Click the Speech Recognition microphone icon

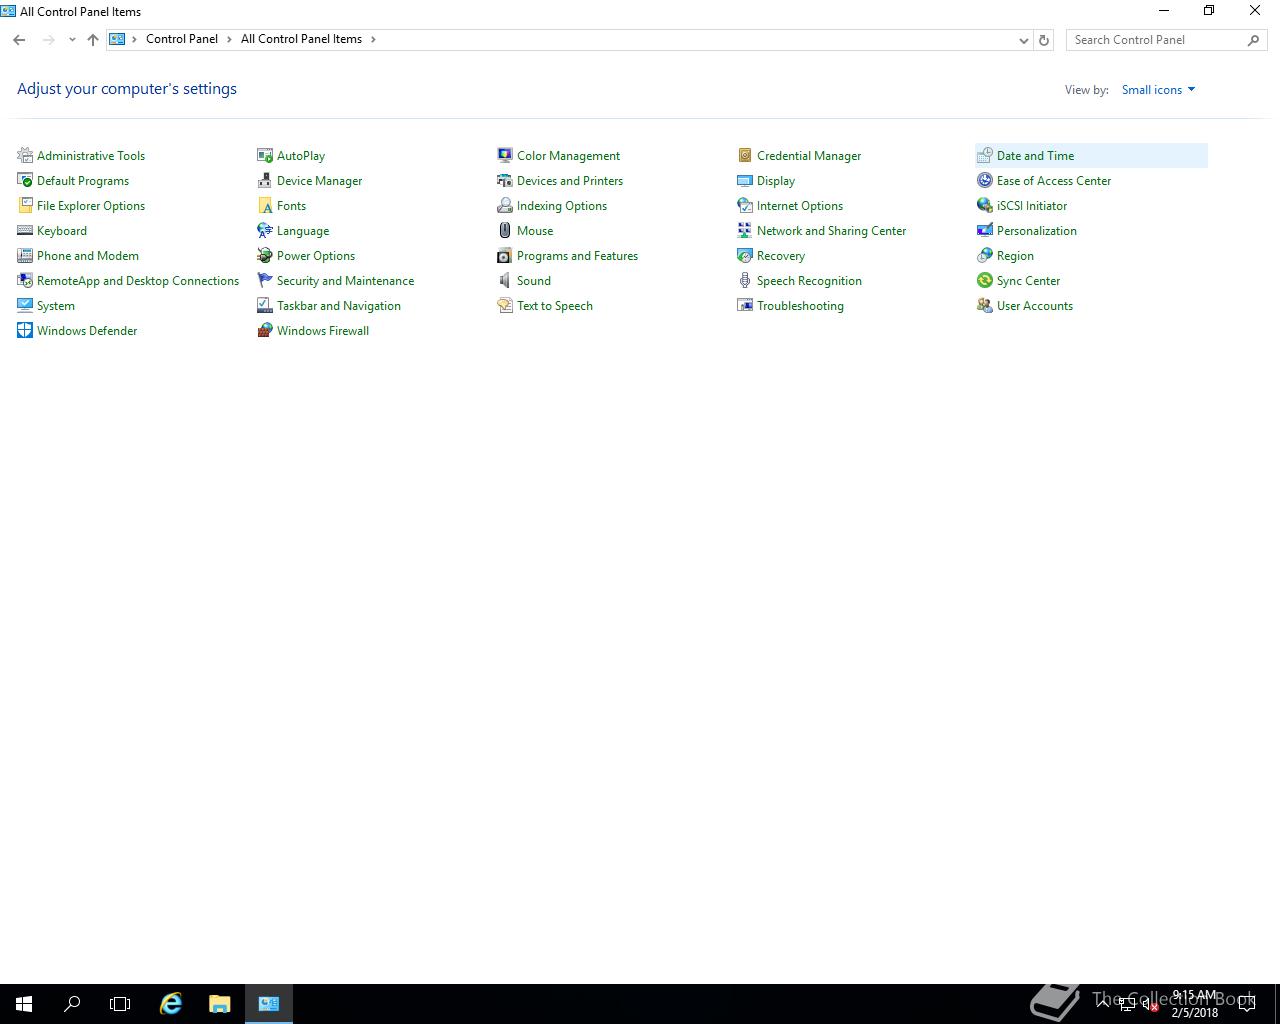pyautogui.click(x=745, y=280)
